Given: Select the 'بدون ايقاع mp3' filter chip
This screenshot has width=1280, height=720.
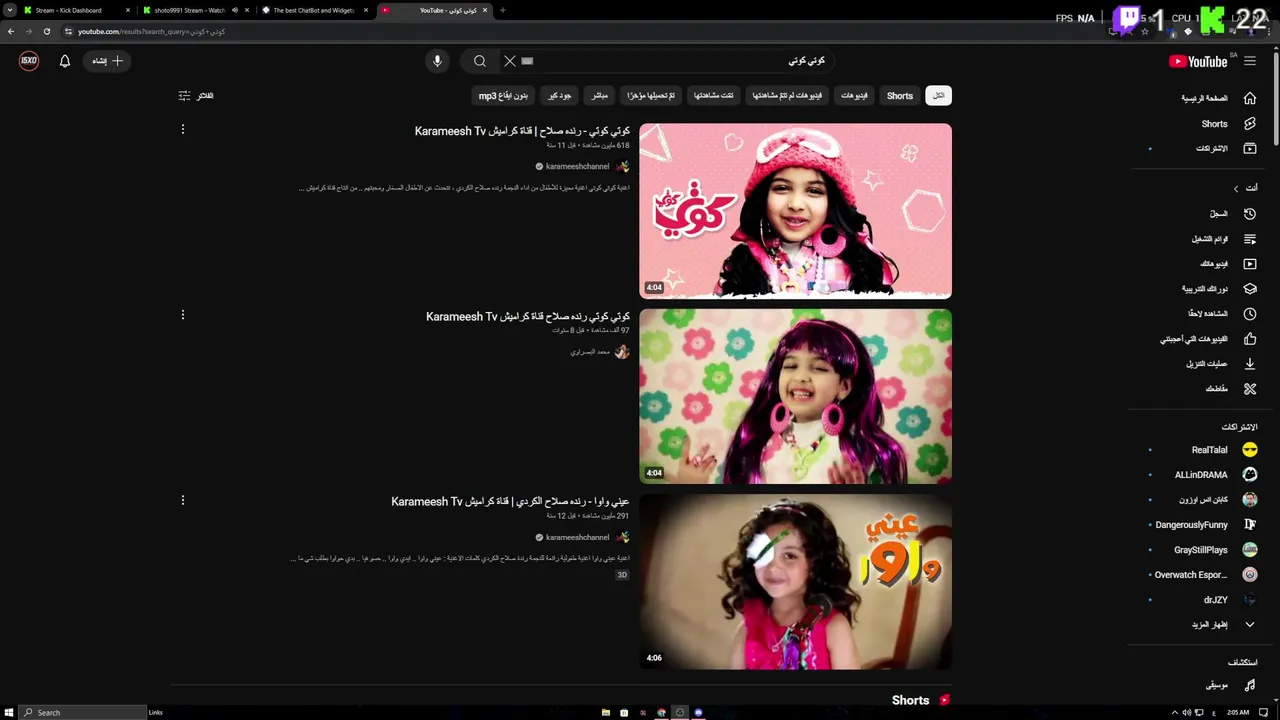Looking at the screenshot, I should pyautogui.click(x=503, y=96).
